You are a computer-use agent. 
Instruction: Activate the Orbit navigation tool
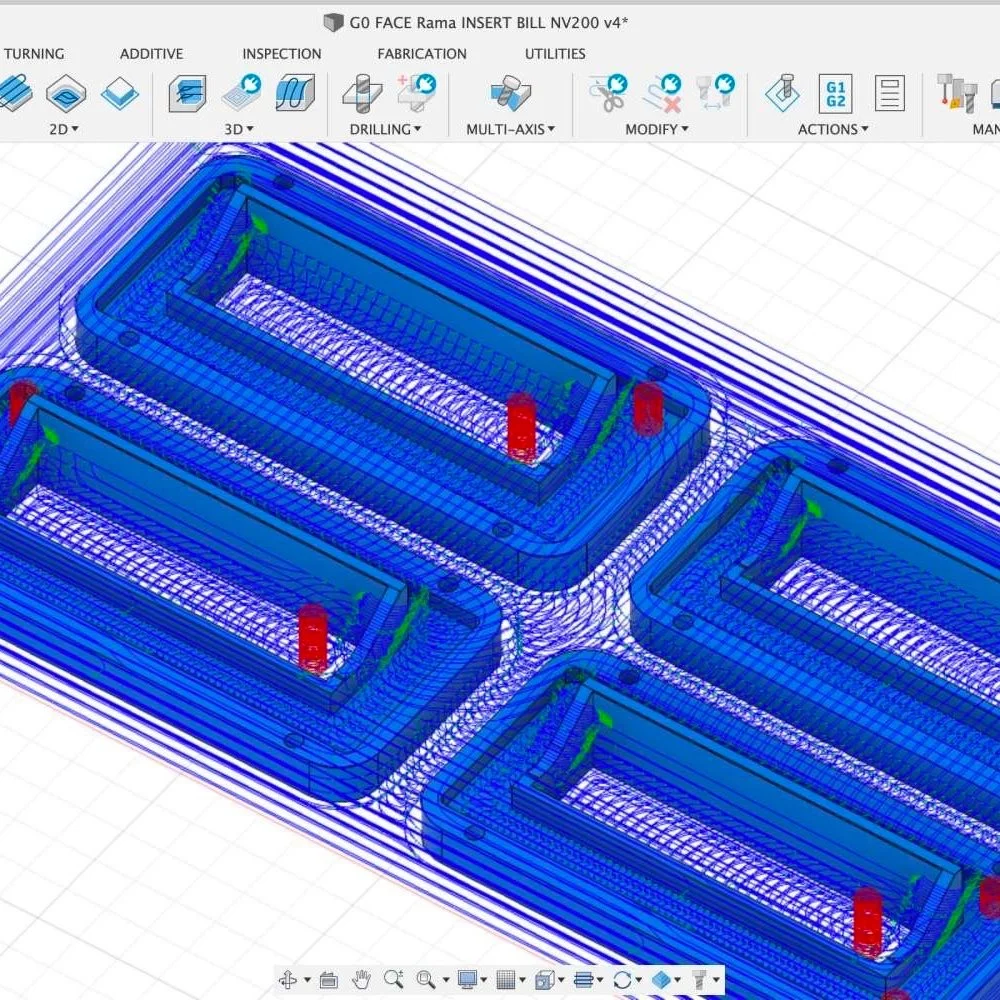click(288, 979)
